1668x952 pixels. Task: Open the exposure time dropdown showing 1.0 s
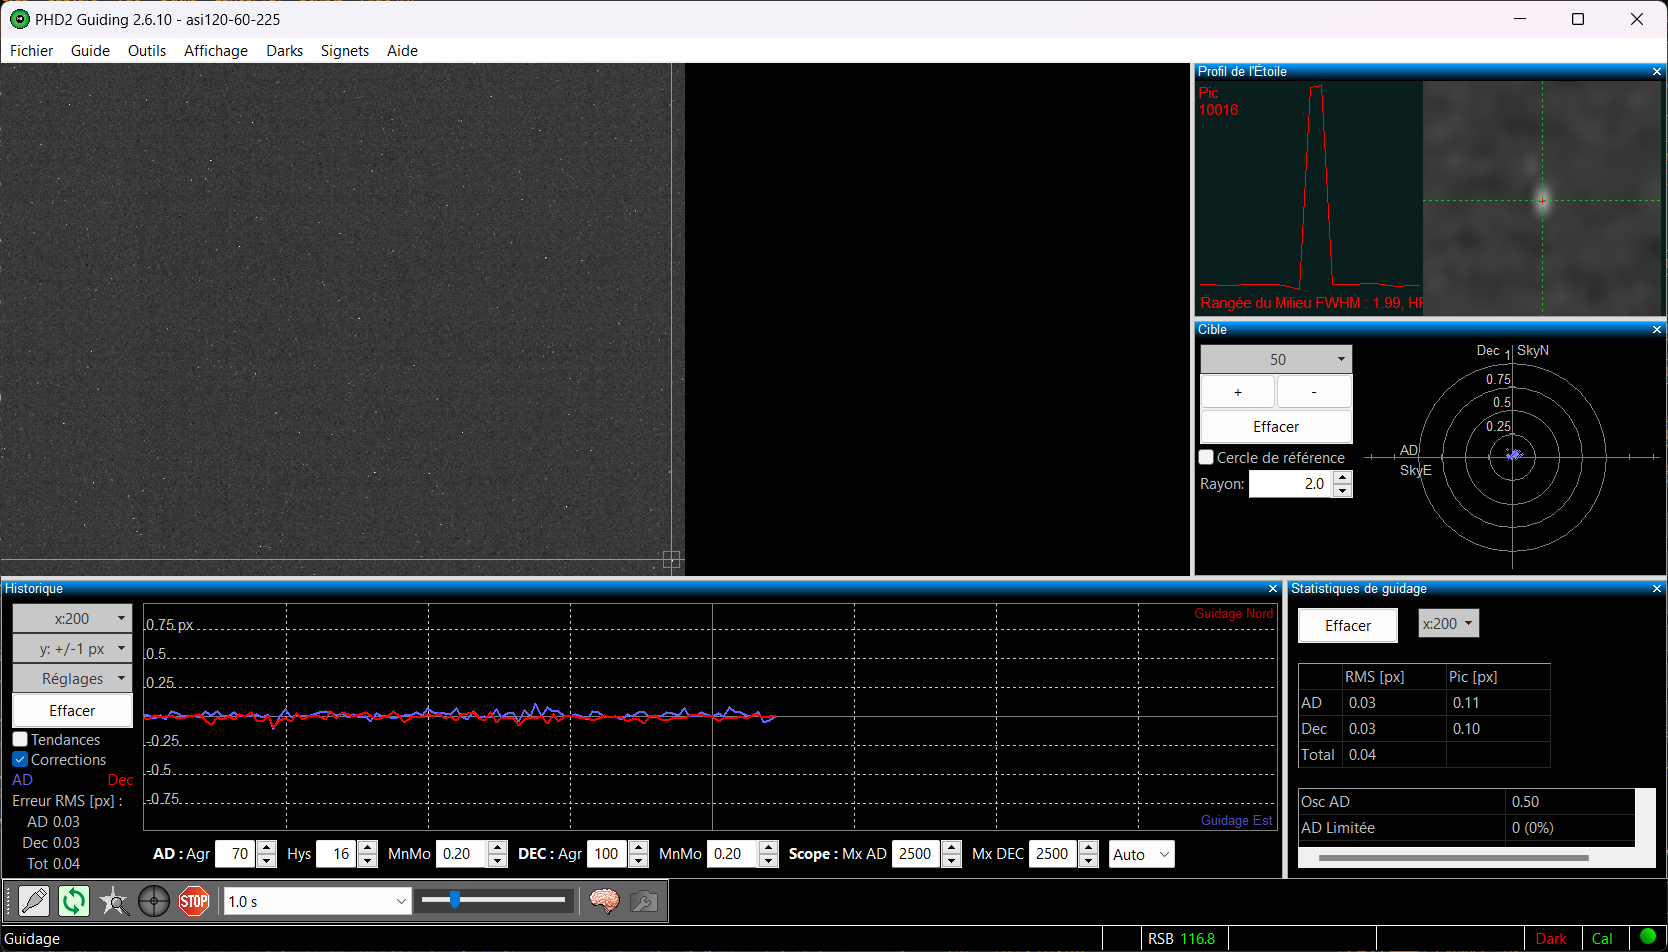point(318,902)
